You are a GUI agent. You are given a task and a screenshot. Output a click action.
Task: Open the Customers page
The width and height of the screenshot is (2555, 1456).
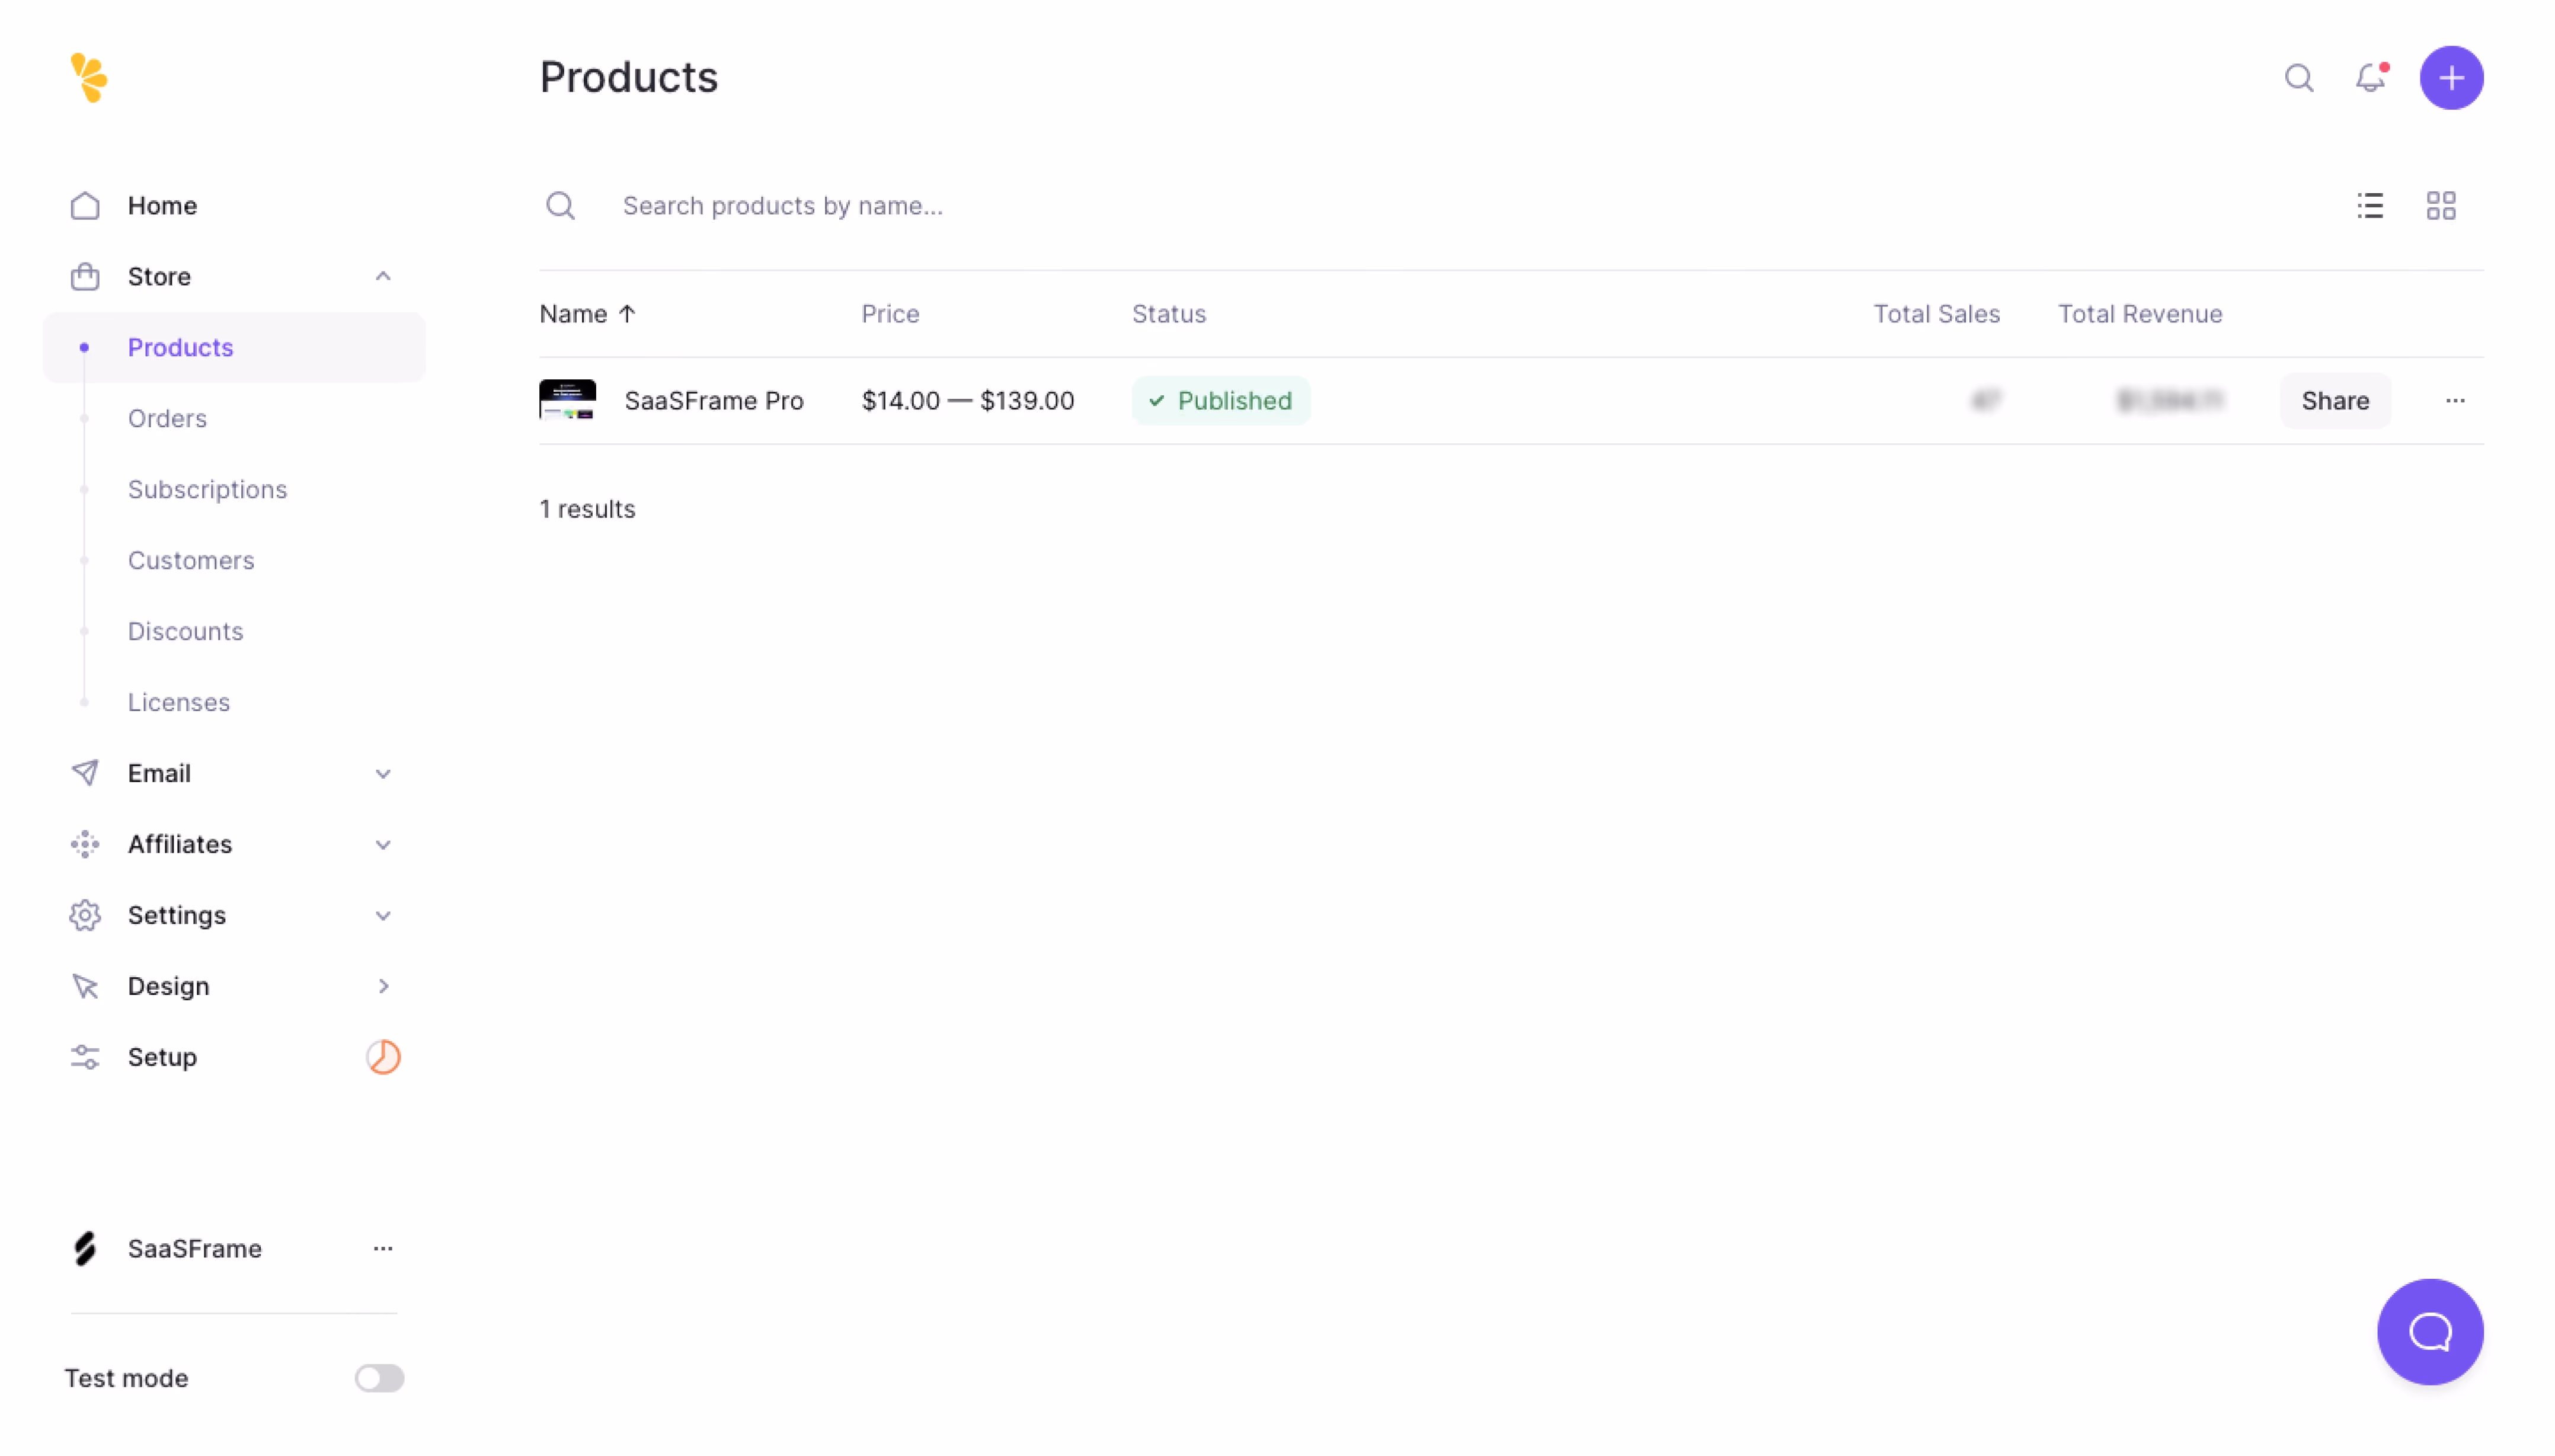click(191, 560)
